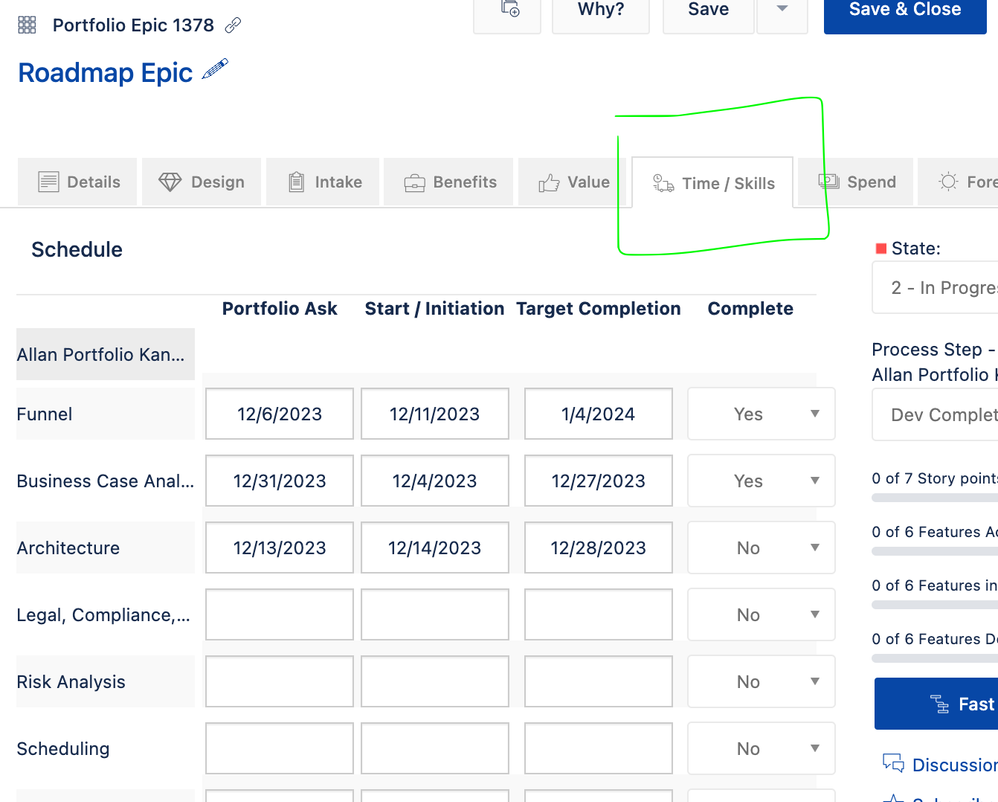Open the Details tab

[78, 182]
